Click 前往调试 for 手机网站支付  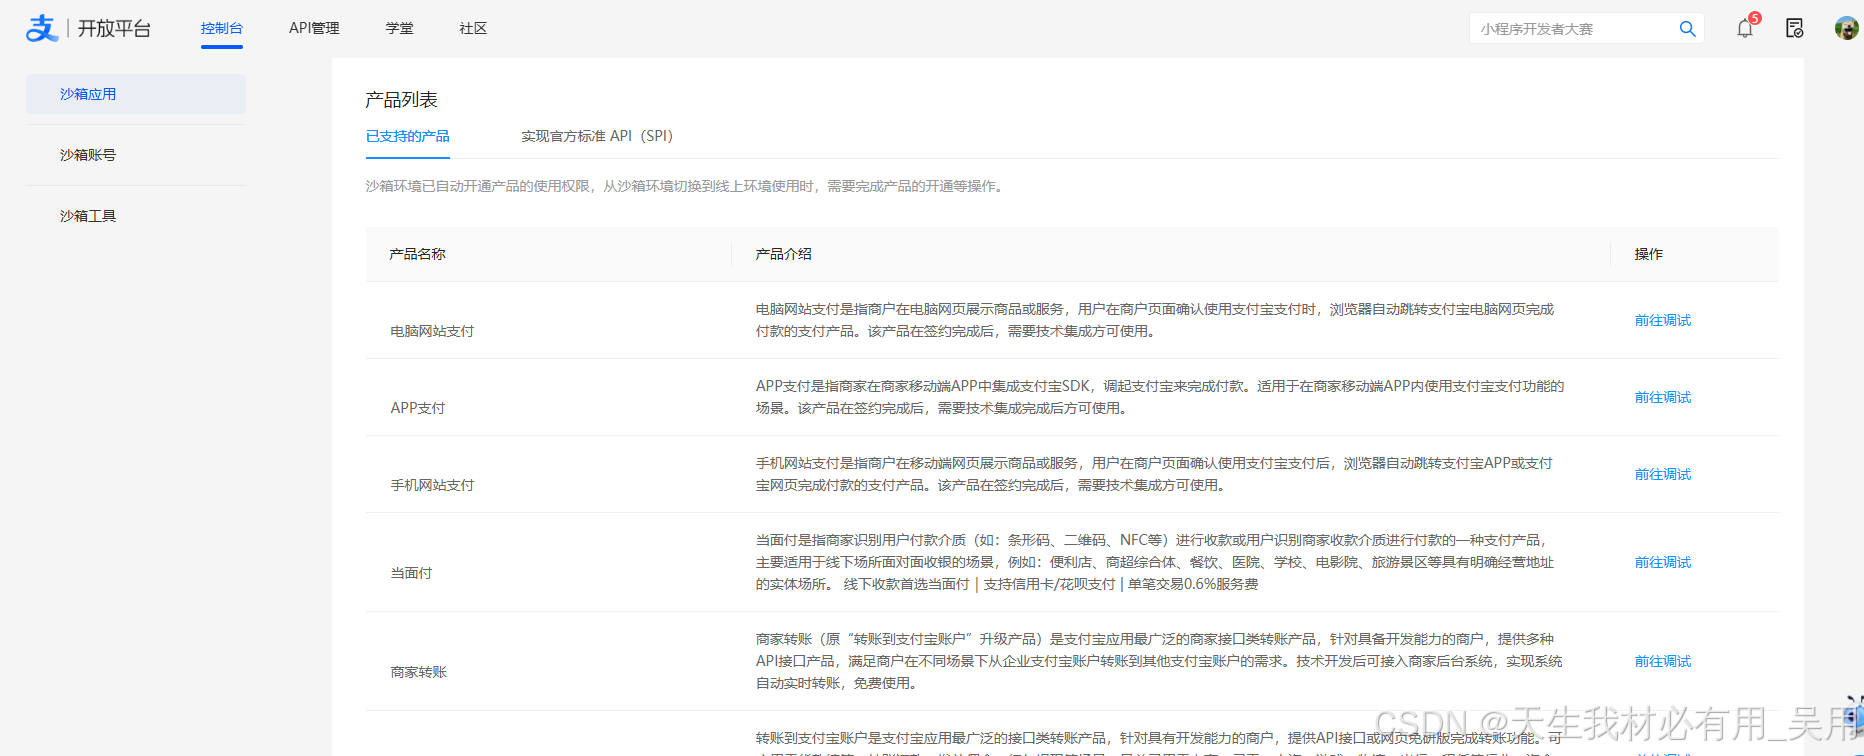tap(1662, 474)
